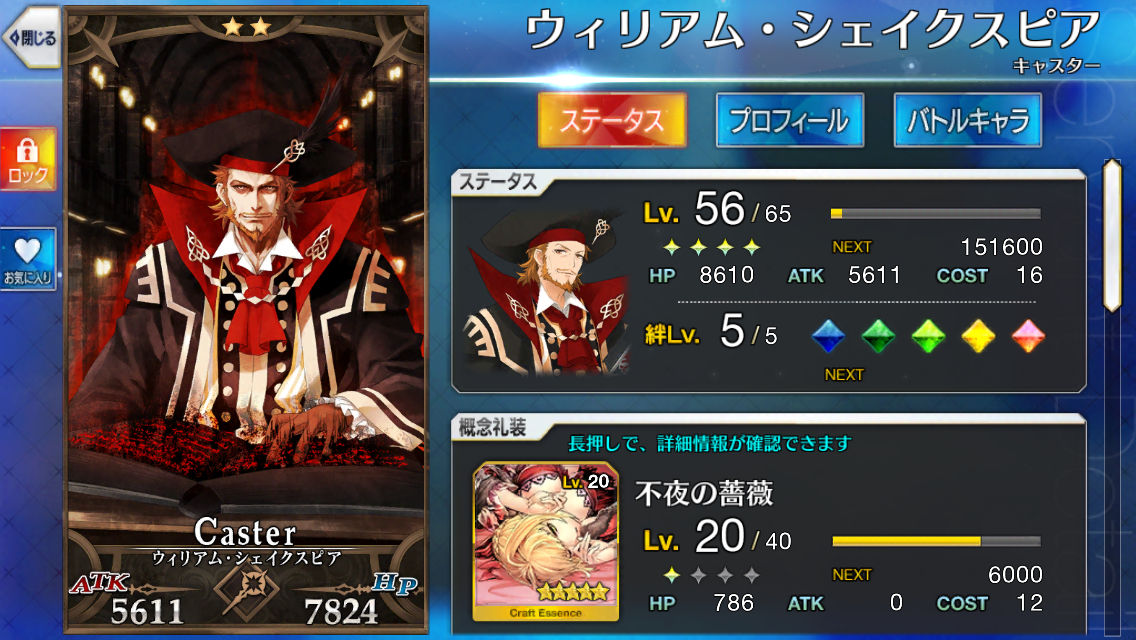Click the dark green bond gem
The image size is (1136, 640).
(x=878, y=336)
